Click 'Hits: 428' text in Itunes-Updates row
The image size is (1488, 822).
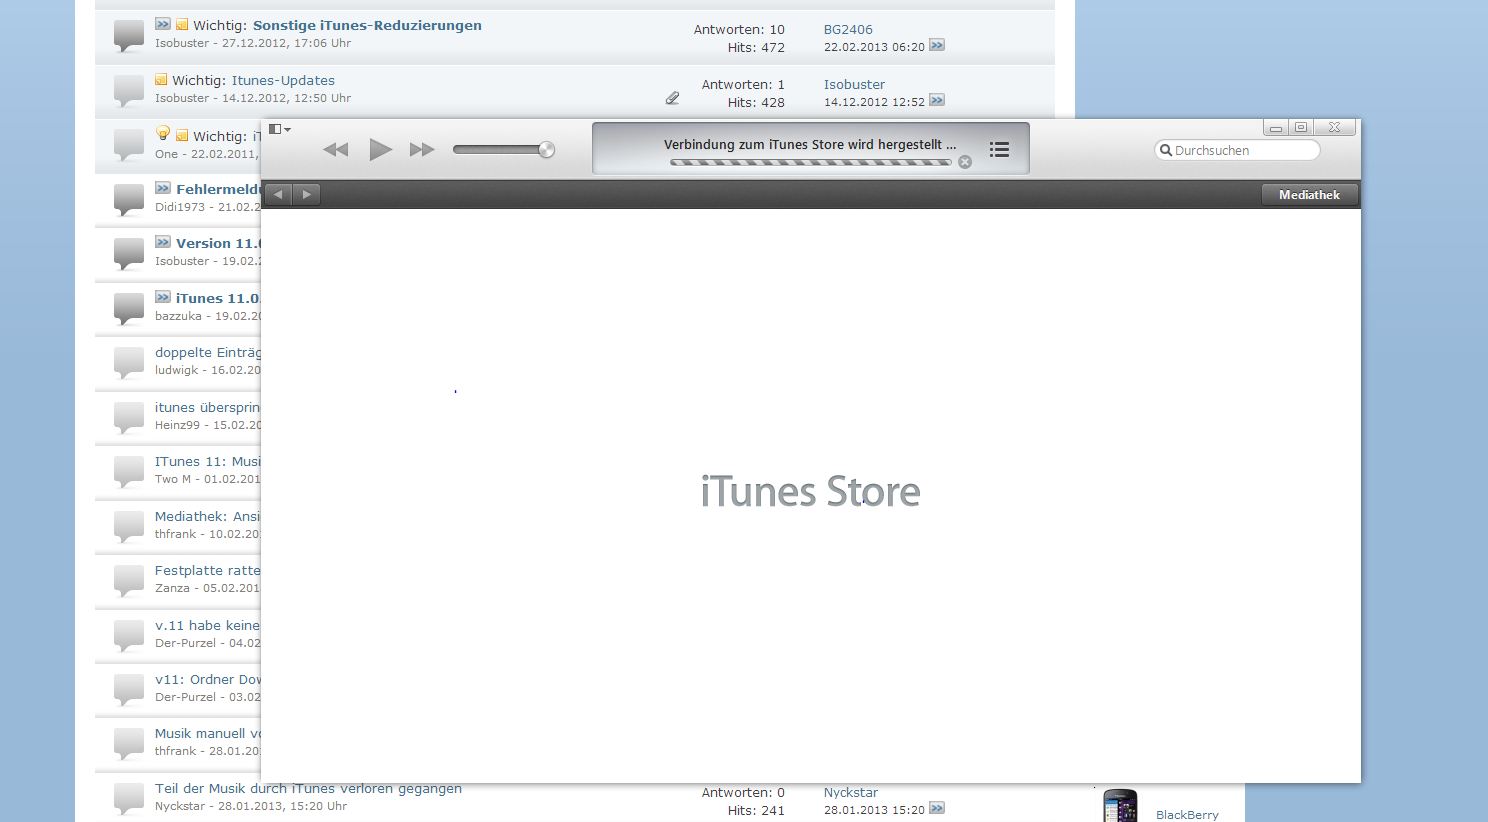pos(756,103)
